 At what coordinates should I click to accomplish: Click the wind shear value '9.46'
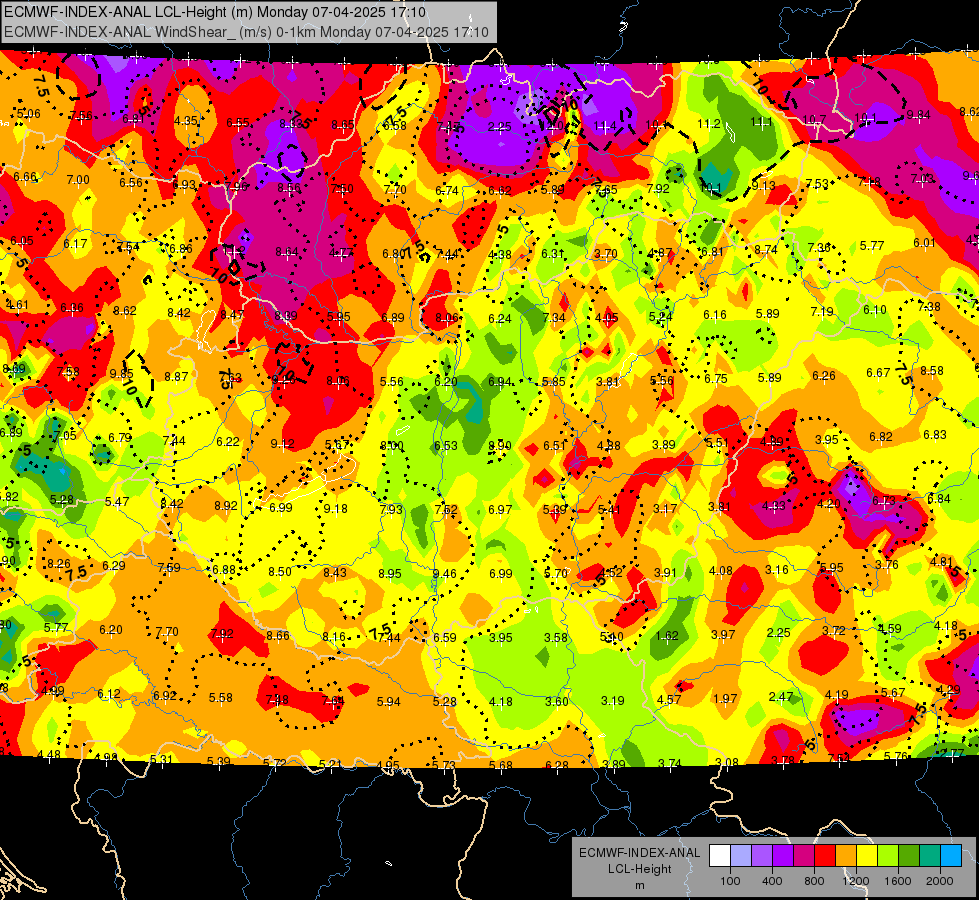point(445,573)
